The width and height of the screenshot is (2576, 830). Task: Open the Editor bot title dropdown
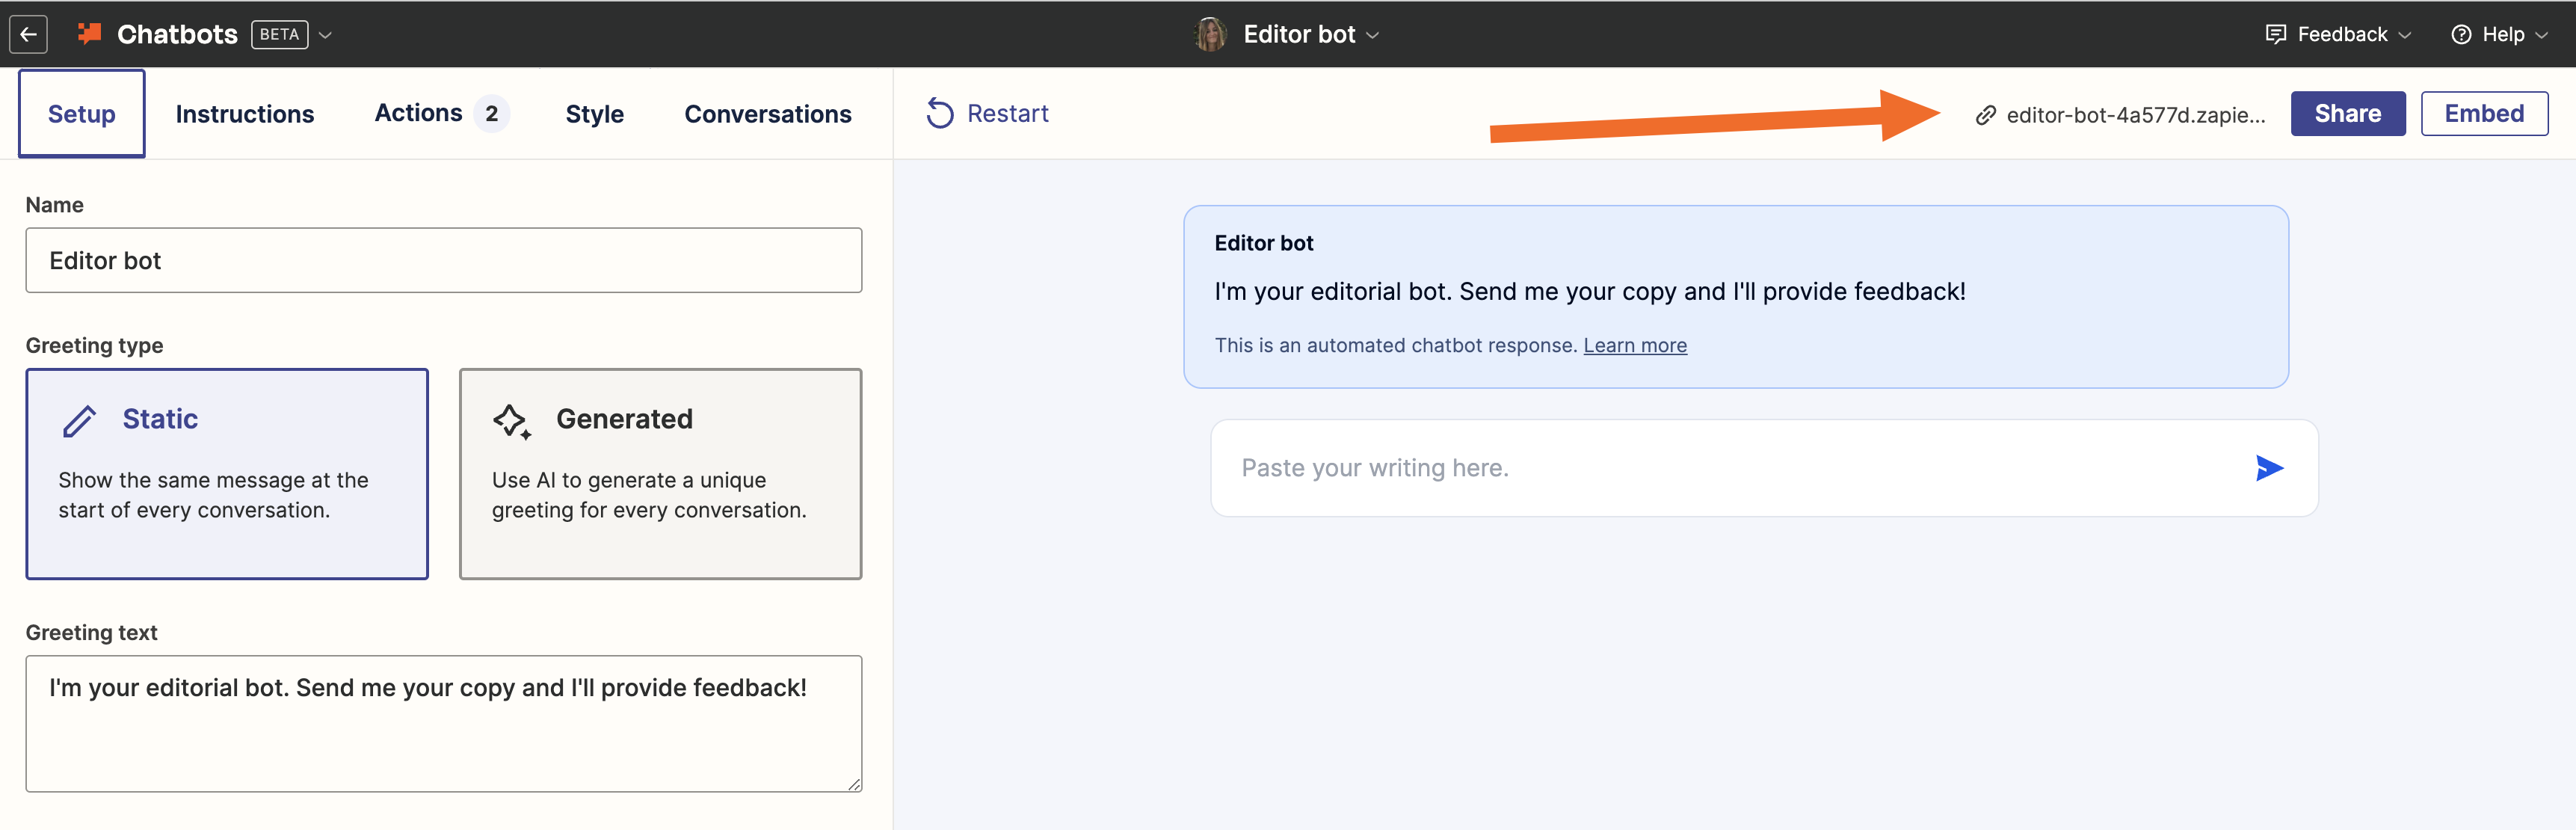[x=1311, y=34]
